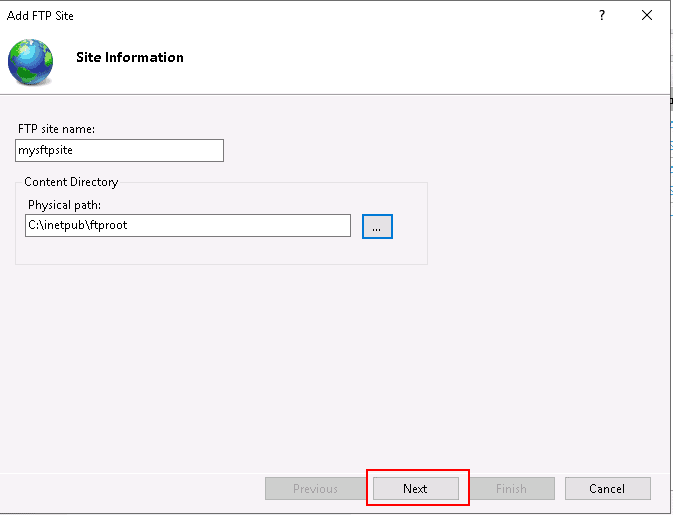Click the 'Content Directory' group label

(x=71, y=182)
